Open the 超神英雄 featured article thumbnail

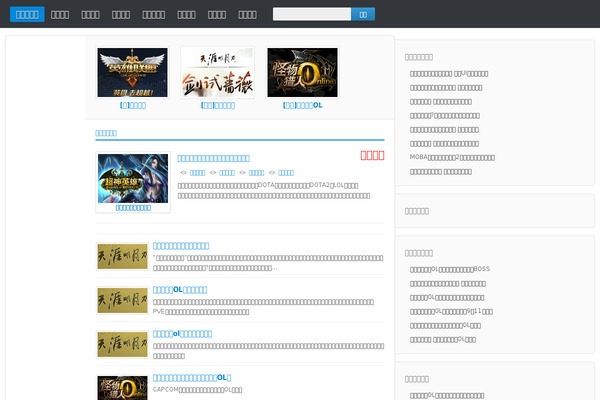click(133, 178)
